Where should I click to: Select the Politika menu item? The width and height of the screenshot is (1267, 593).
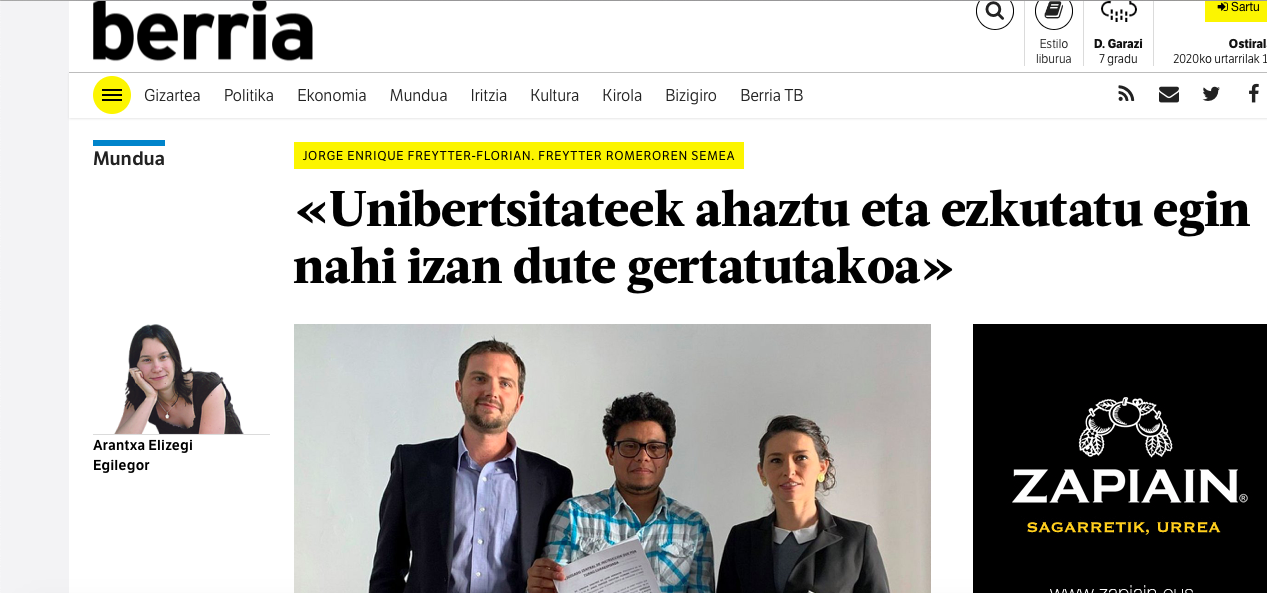[249, 96]
